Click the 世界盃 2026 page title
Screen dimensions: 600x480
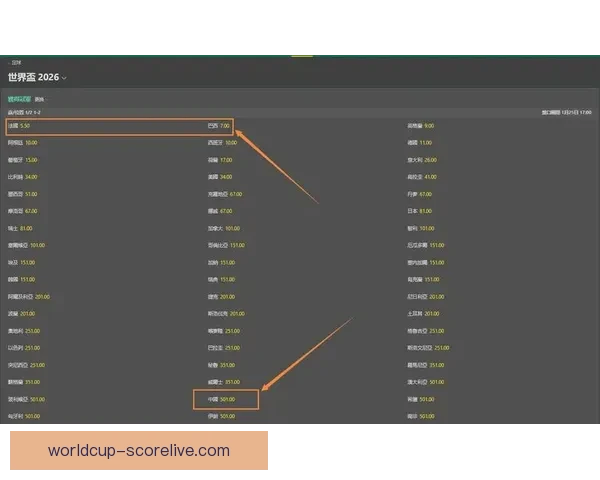coord(33,77)
